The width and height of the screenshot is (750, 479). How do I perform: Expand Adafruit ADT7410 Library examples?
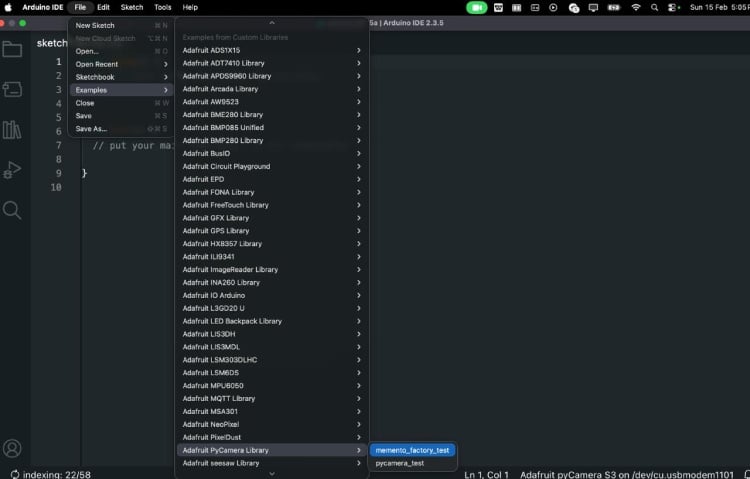(x=272, y=63)
